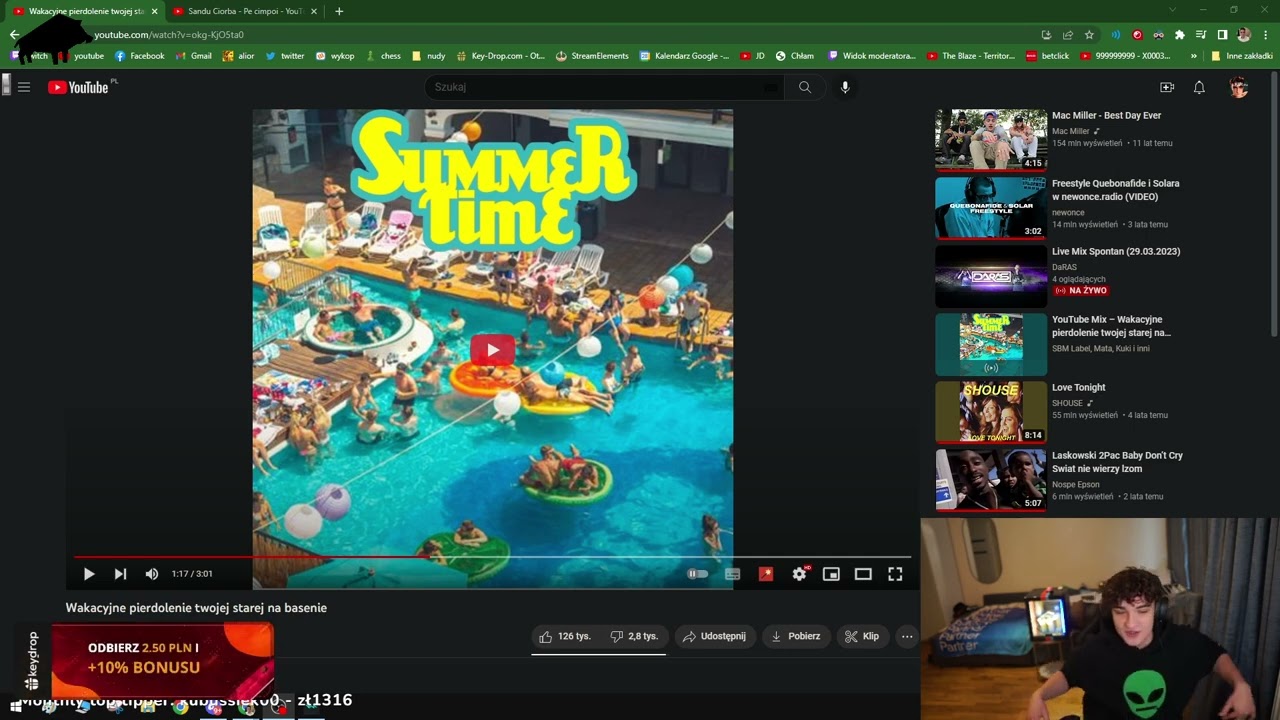Click the Udostępnij share button
This screenshot has width=1280, height=720.
click(x=714, y=636)
